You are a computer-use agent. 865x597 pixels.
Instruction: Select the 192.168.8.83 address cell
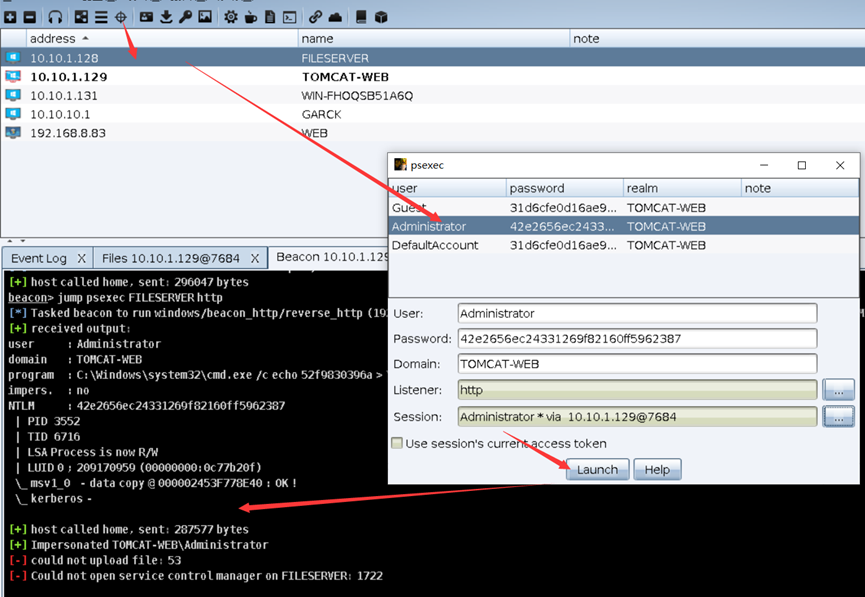(x=68, y=133)
